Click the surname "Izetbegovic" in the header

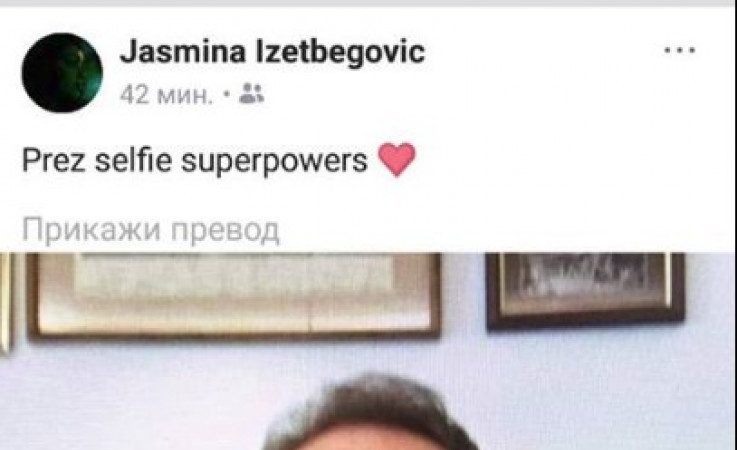[340, 52]
